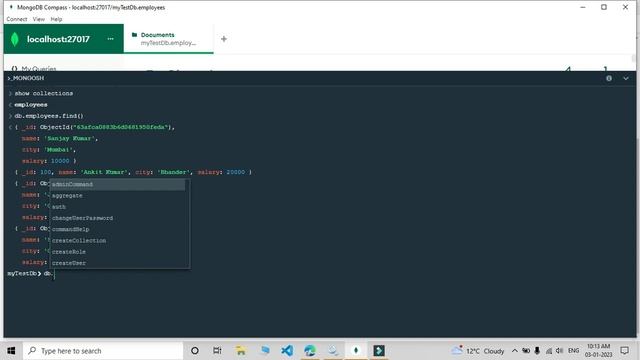This screenshot has height=360, width=640.
Task: Click the taskbar search box
Action: click(x=103, y=351)
